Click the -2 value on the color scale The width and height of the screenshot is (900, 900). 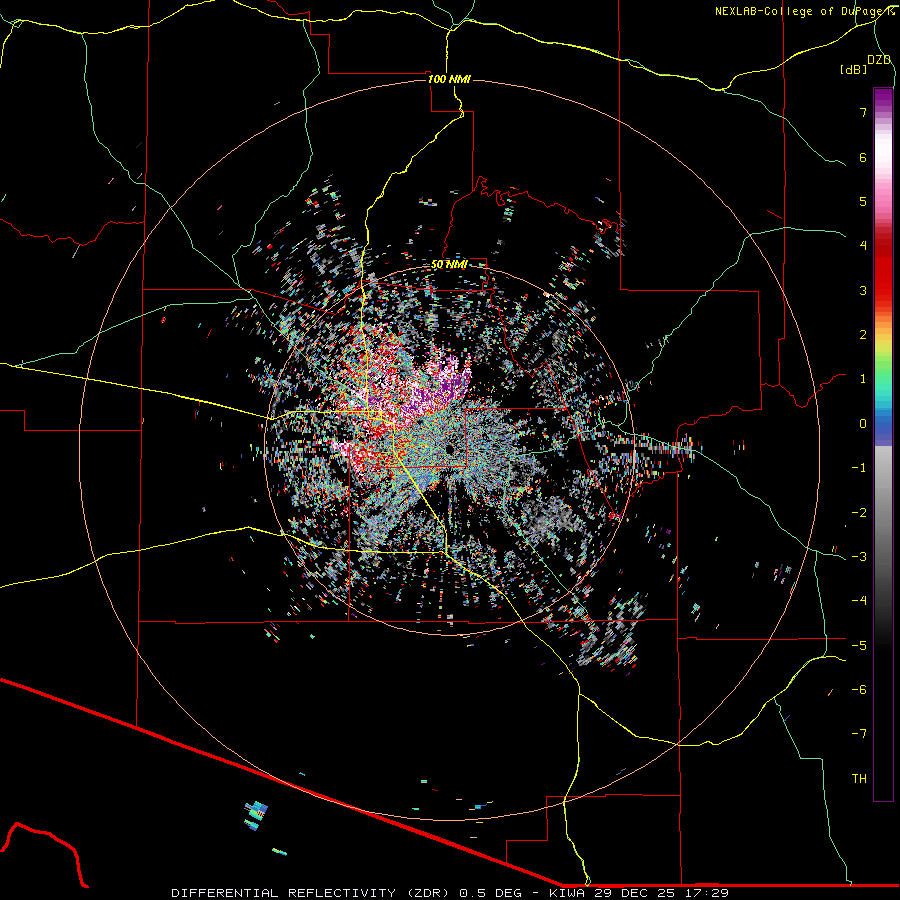click(859, 512)
